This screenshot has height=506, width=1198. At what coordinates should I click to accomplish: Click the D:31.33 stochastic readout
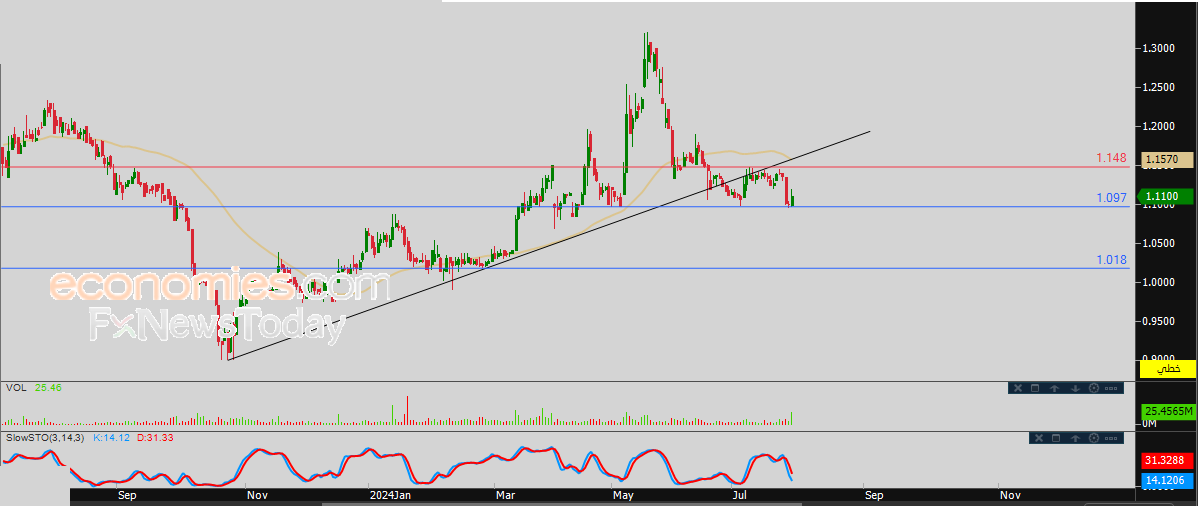point(155,438)
